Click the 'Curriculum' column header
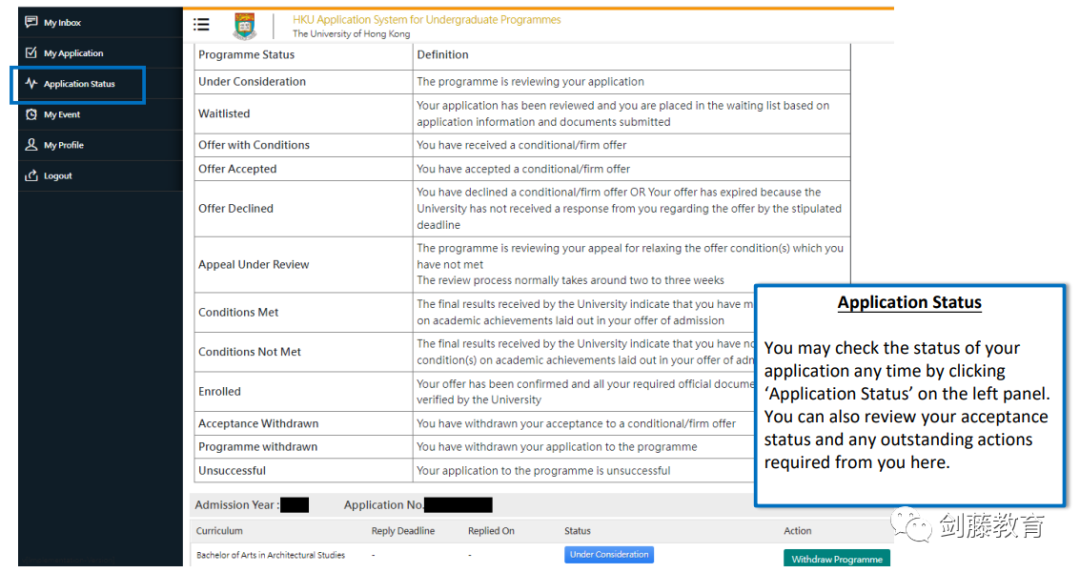The image size is (1080, 573). [219, 531]
